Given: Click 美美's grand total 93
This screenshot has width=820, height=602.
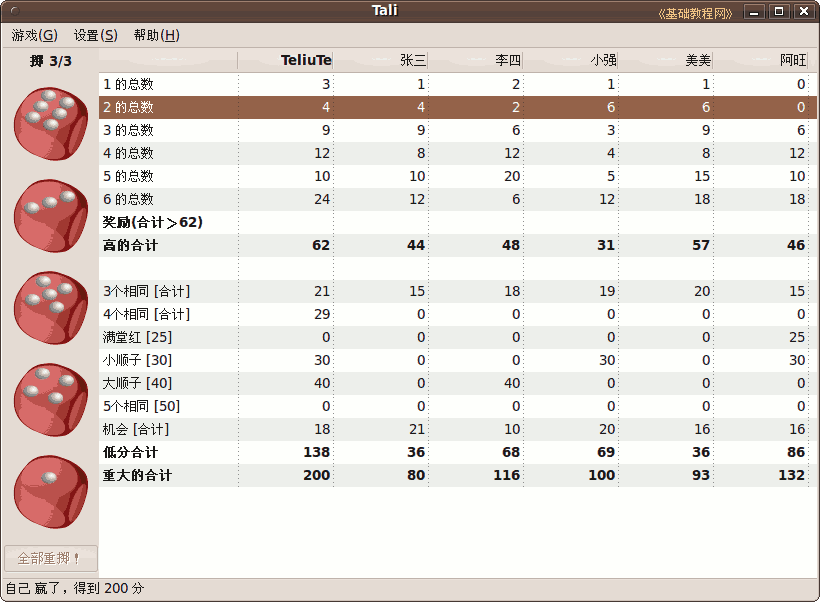Looking at the screenshot, I should click(701, 475).
